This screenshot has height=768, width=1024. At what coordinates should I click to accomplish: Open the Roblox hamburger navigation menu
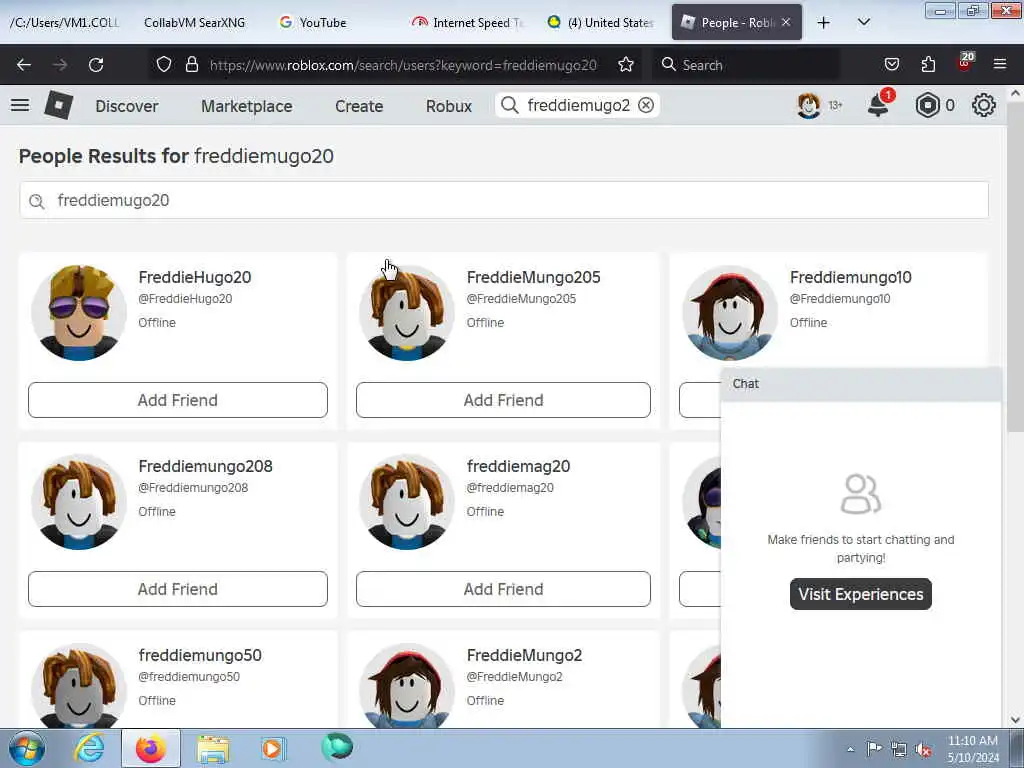(20, 105)
